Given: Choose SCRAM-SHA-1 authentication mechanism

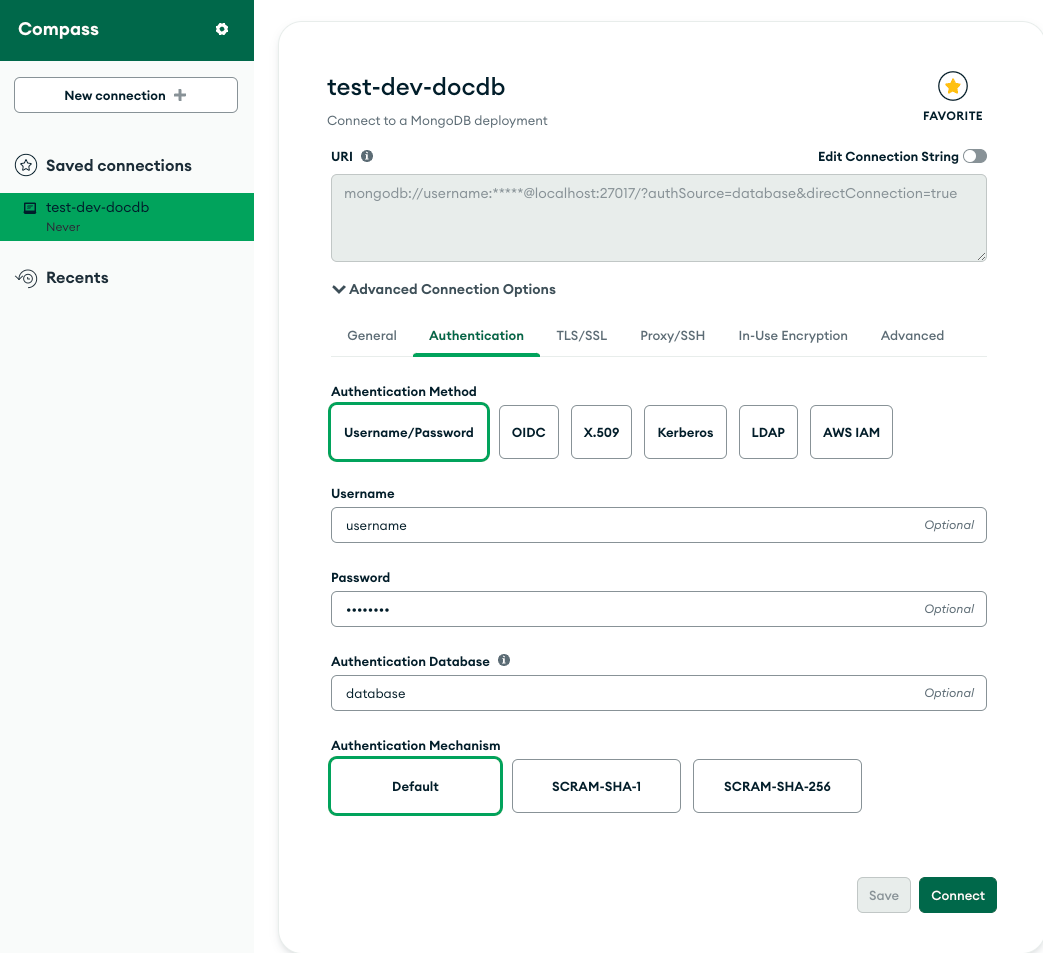Looking at the screenshot, I should (x=597, y=786).
